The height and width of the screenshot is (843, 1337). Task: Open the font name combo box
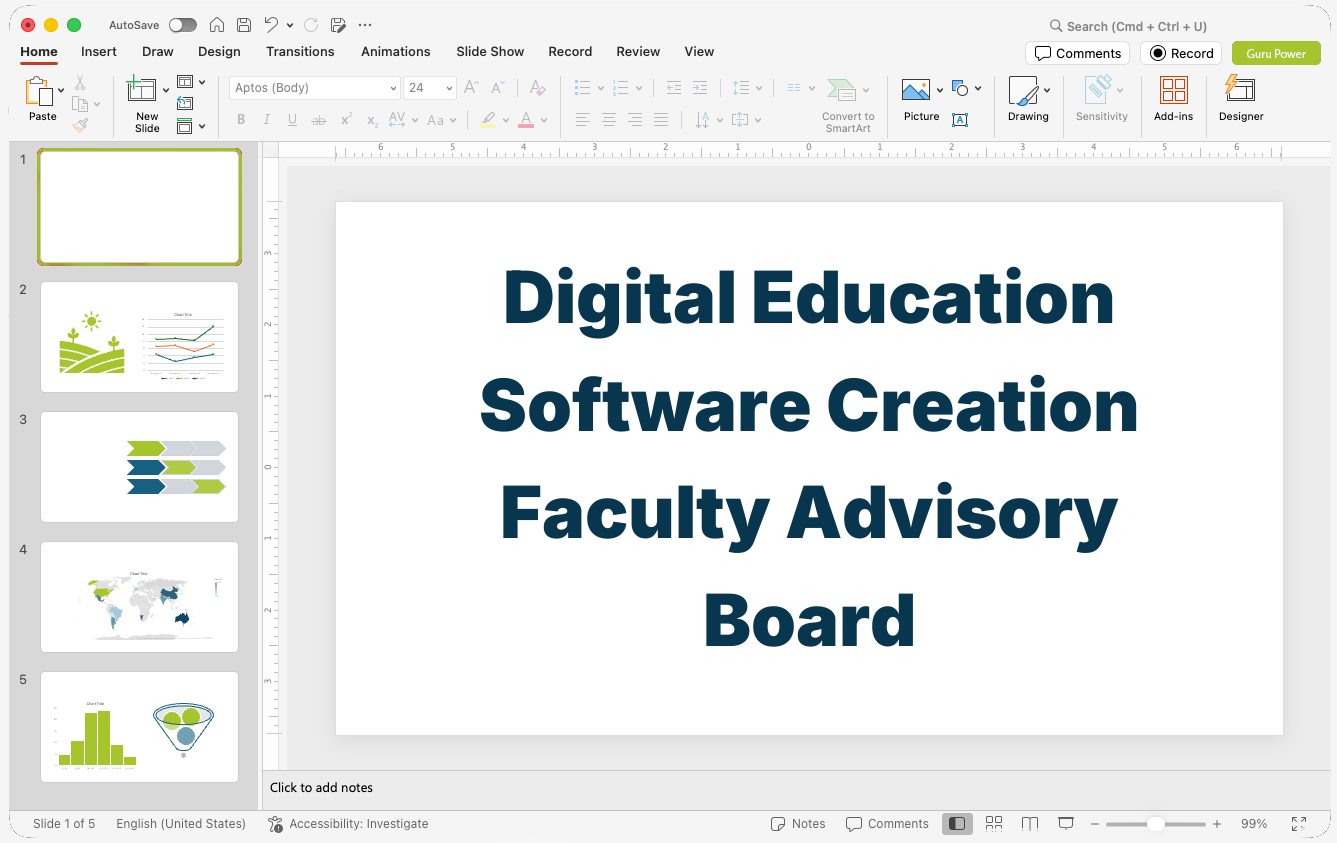(315, 88)
